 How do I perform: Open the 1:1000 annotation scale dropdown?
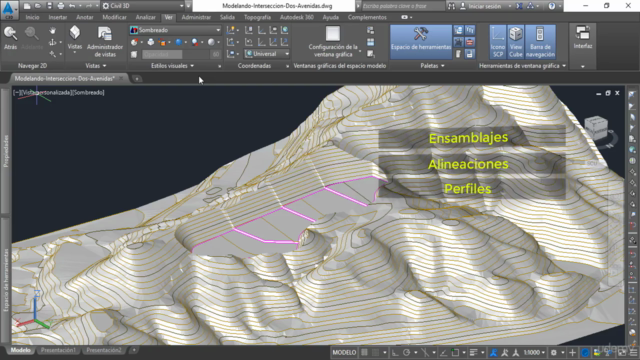click(x=534, y=353)
